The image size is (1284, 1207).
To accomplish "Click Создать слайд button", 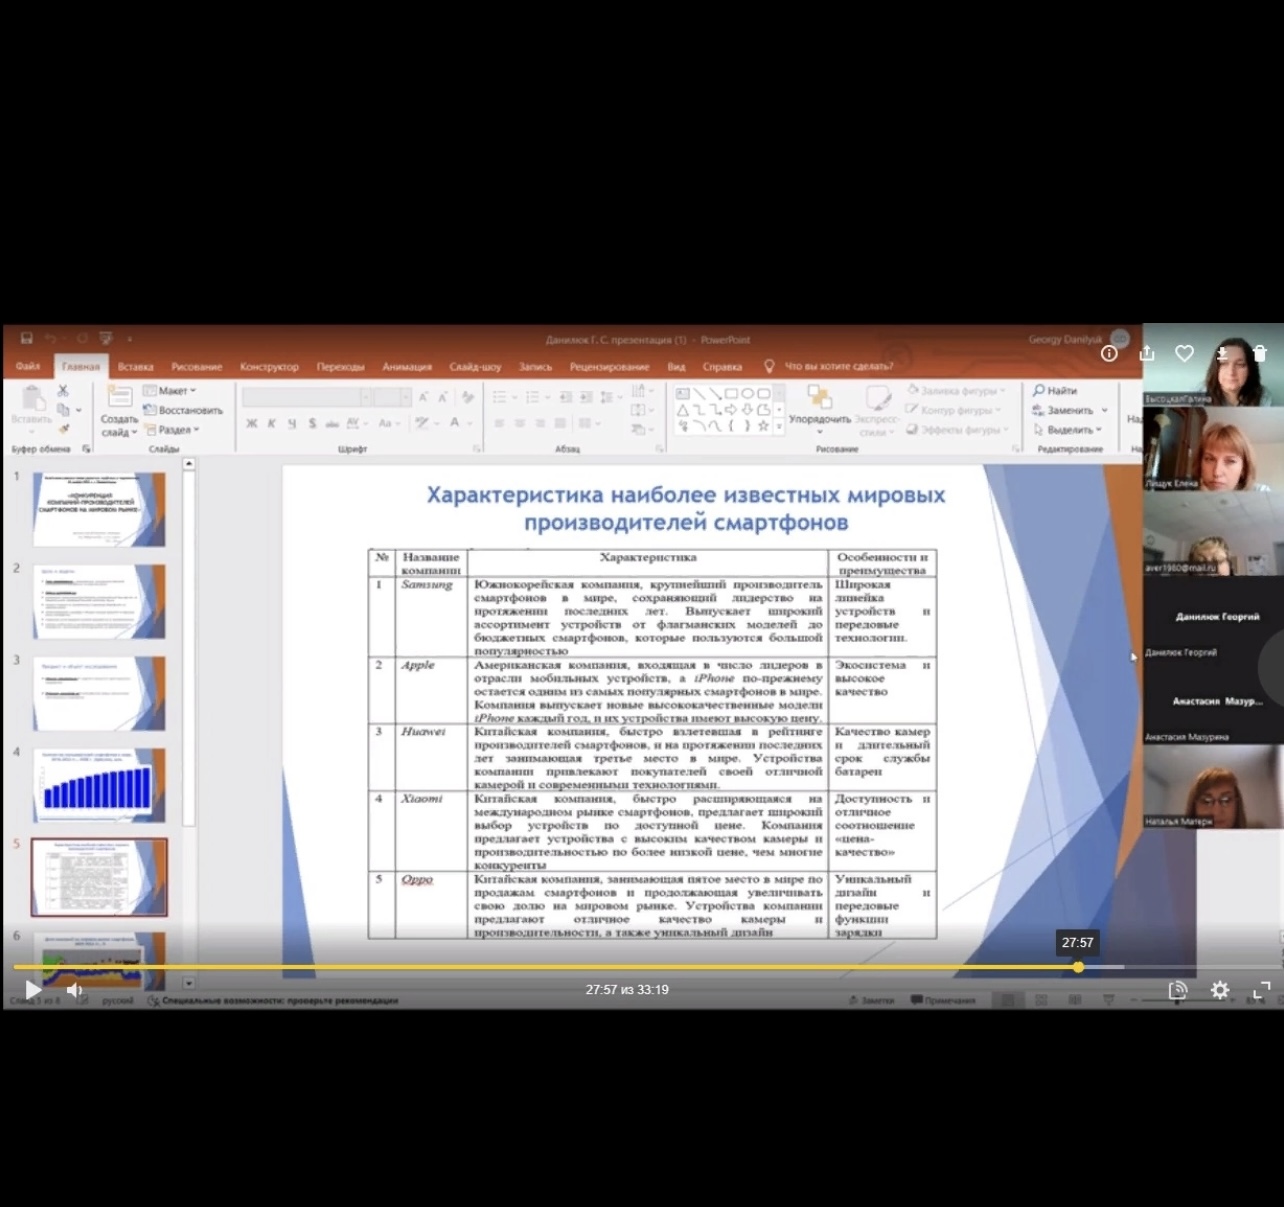I will pos(119,411).
